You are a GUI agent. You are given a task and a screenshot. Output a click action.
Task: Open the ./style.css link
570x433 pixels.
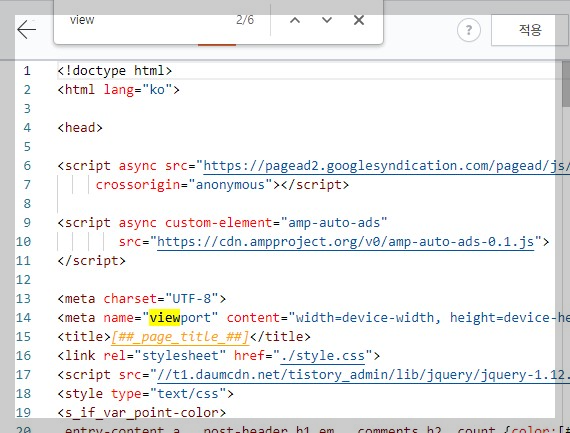click(x=322, y=356)
